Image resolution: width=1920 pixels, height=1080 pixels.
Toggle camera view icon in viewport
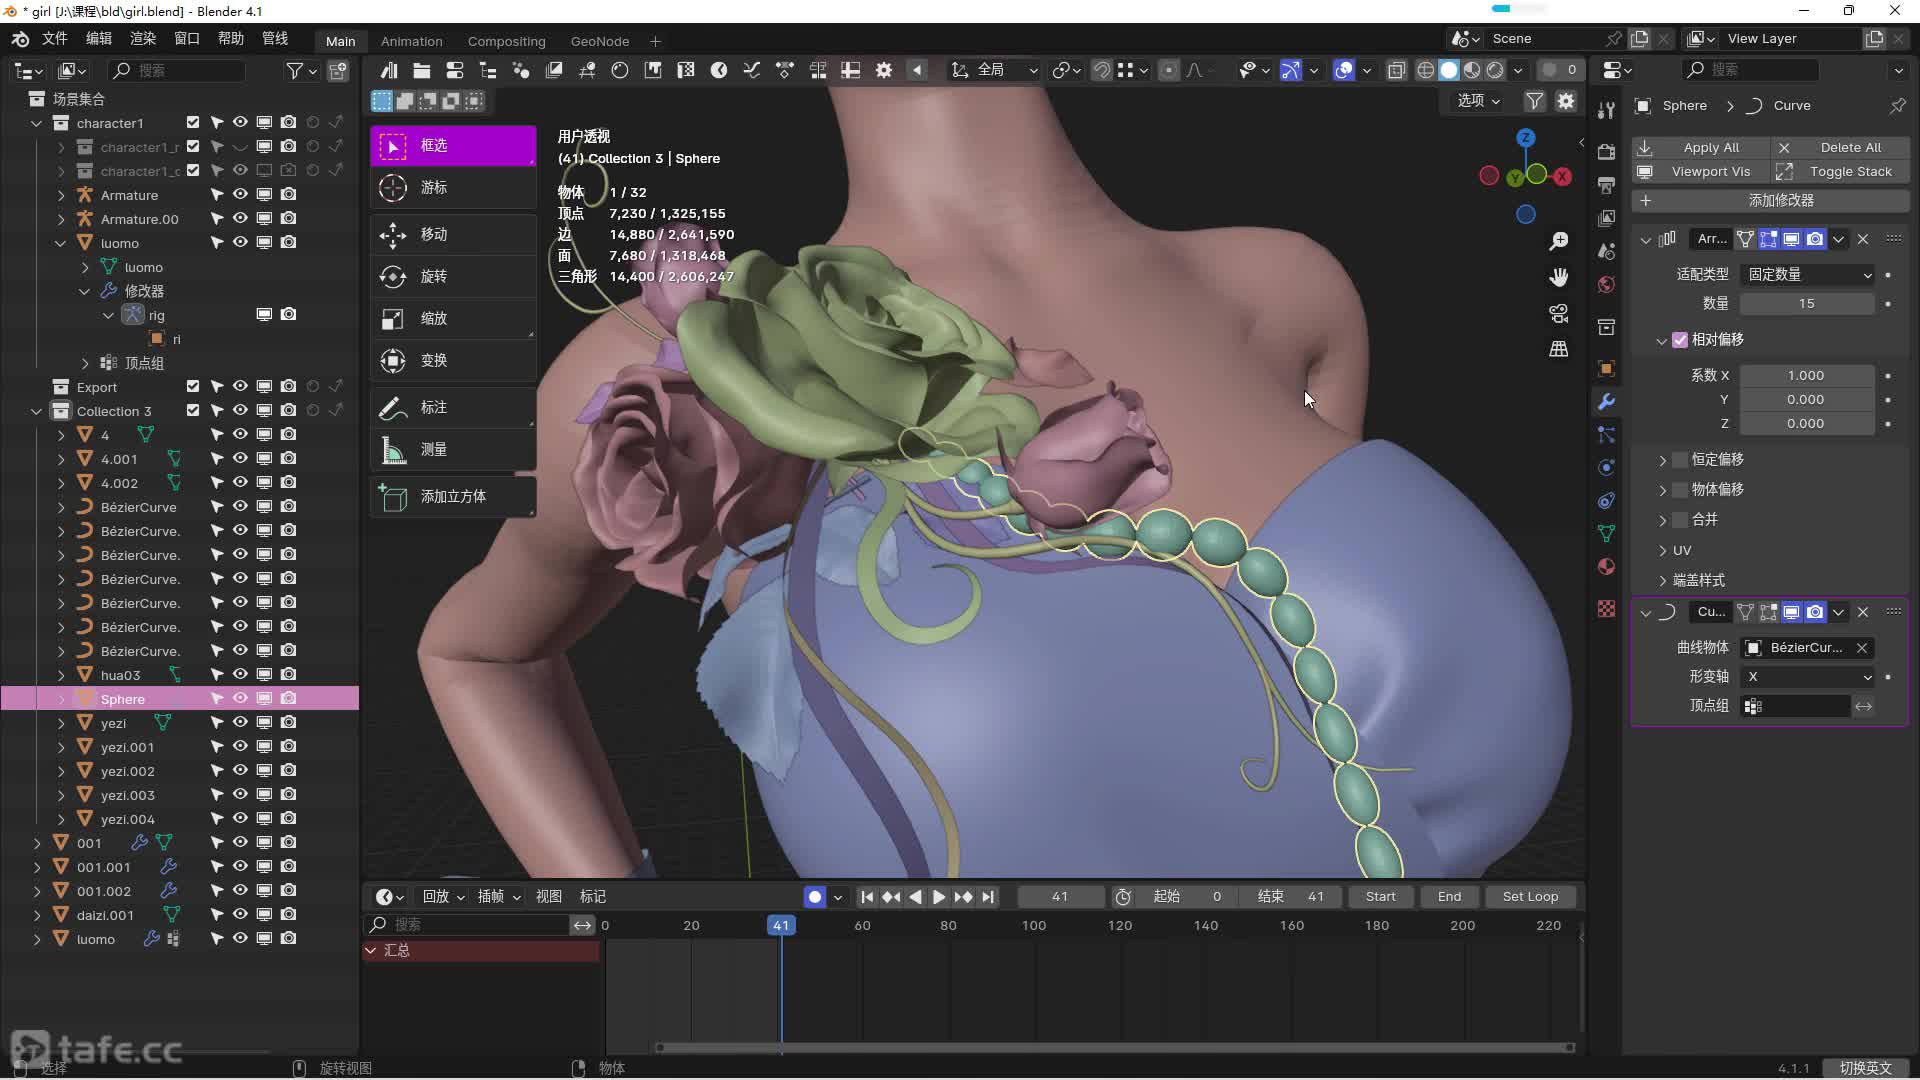(1558, 313)
